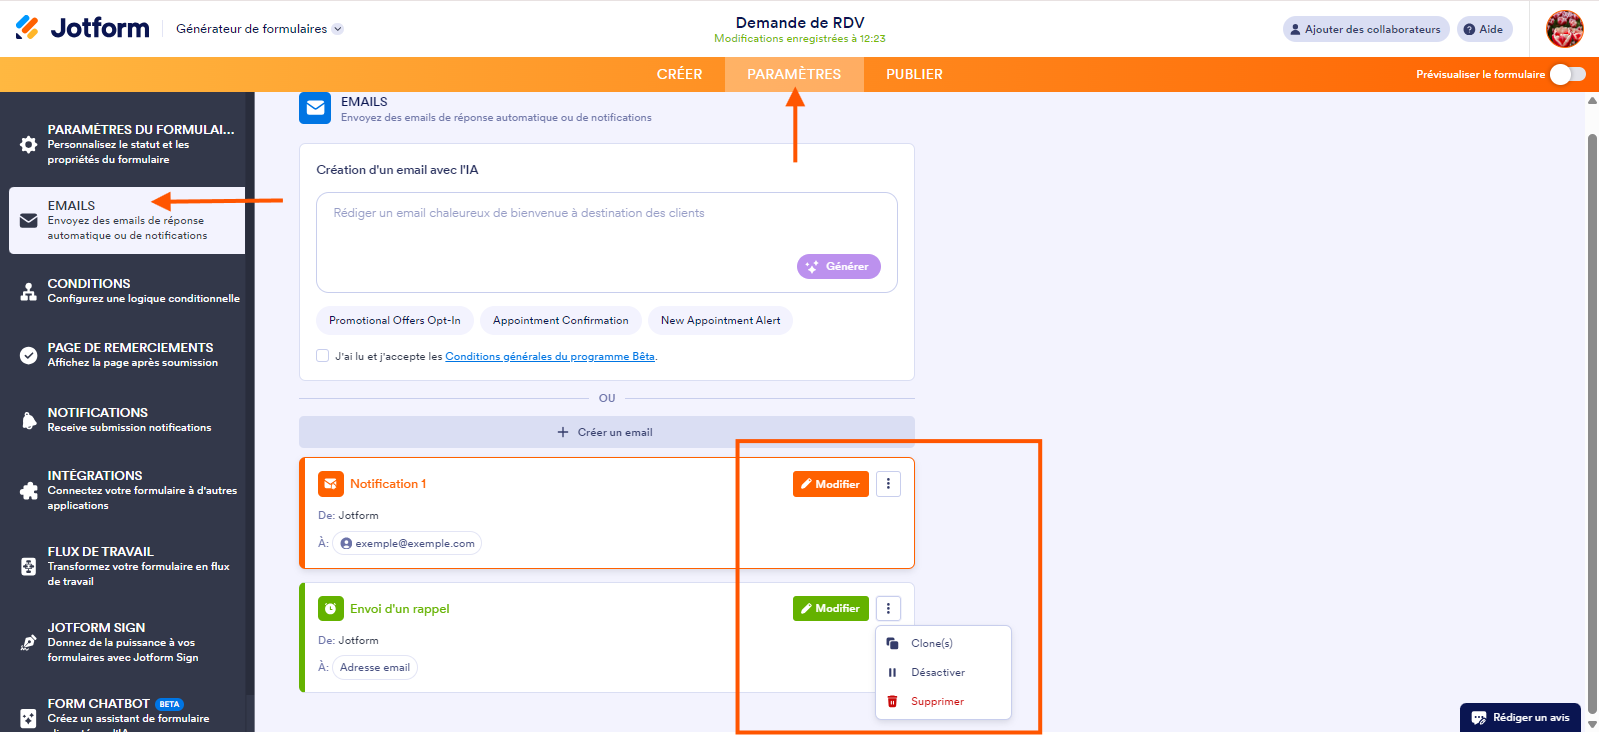Open Paramètres du formulaire gear icon

tap(29, 144)
